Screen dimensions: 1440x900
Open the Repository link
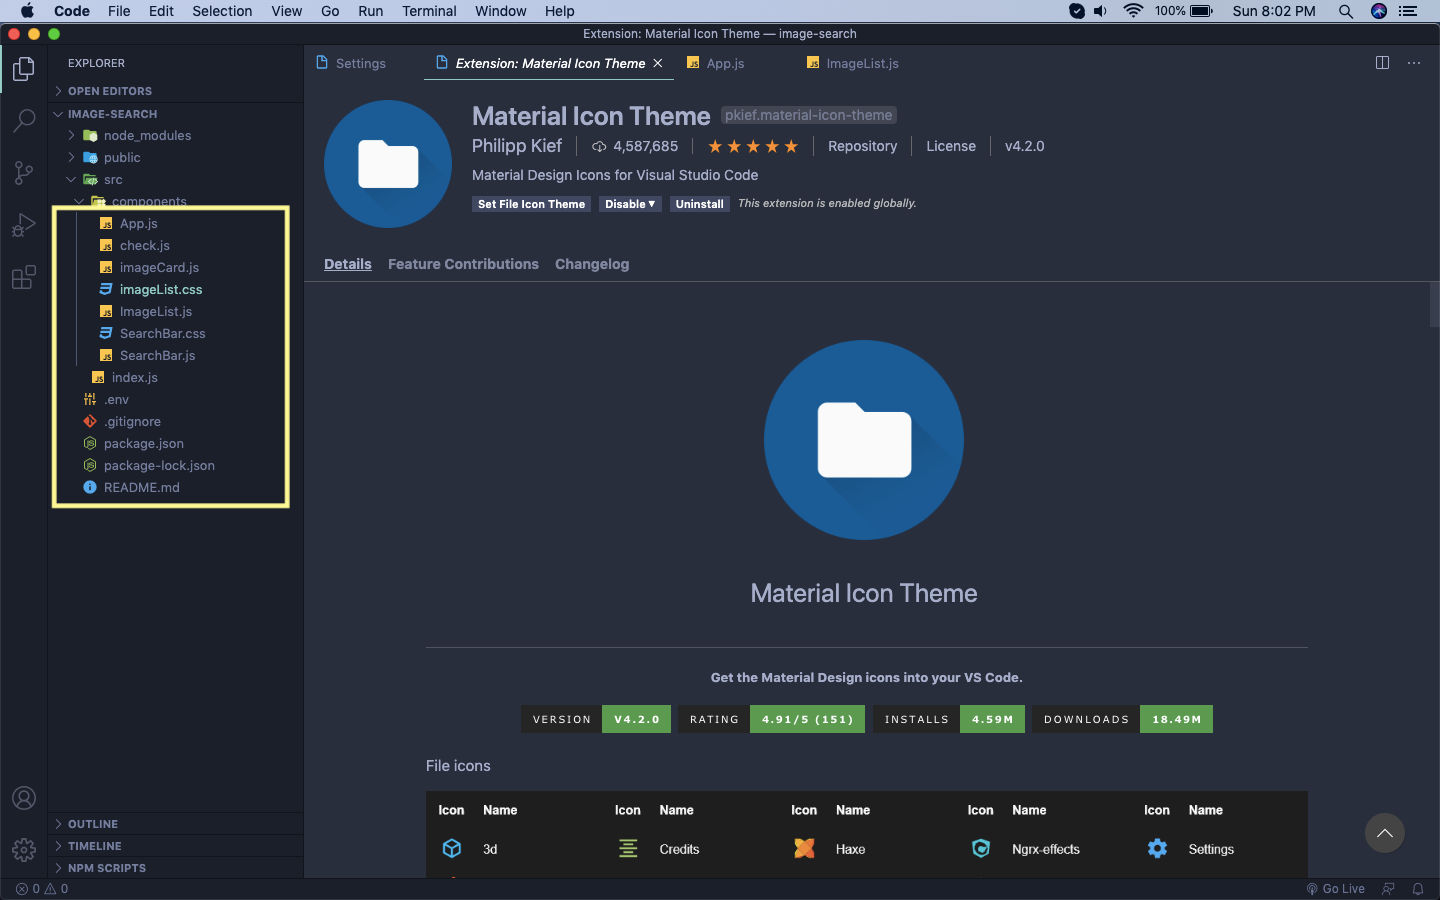click(862, 146)
